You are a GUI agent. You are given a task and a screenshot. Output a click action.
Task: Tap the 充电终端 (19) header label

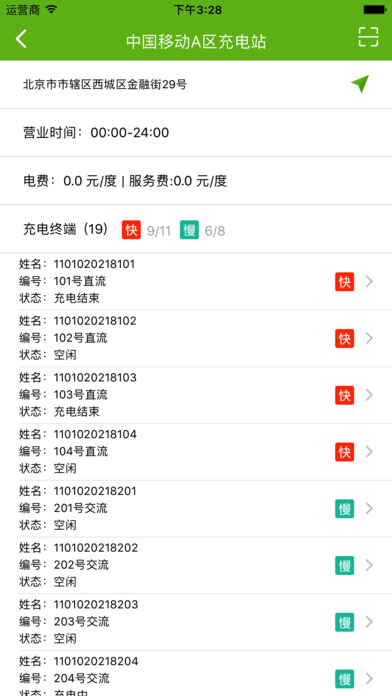(x=66, y=229)
